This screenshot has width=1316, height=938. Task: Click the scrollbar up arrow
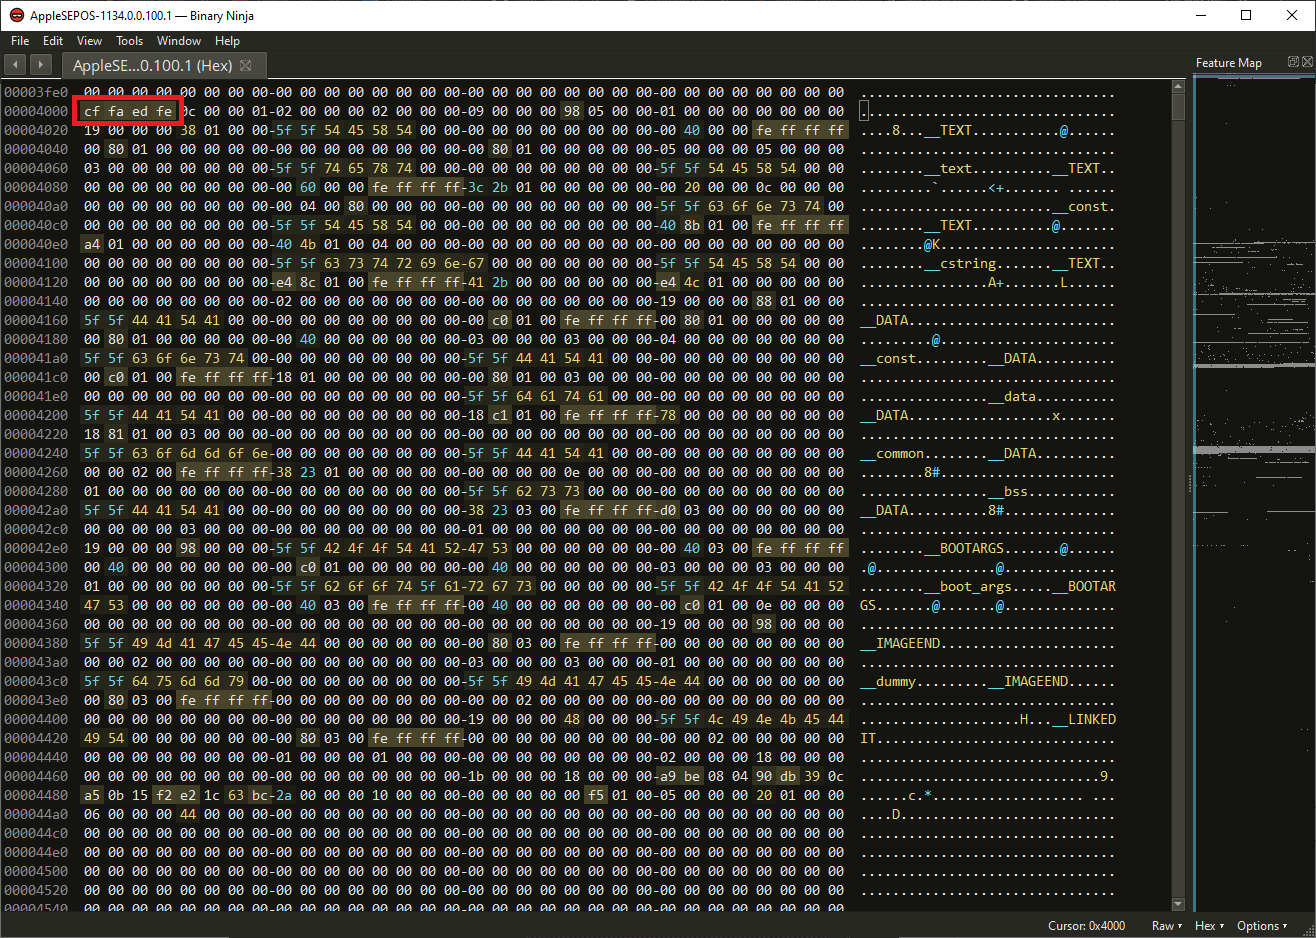1178,88
